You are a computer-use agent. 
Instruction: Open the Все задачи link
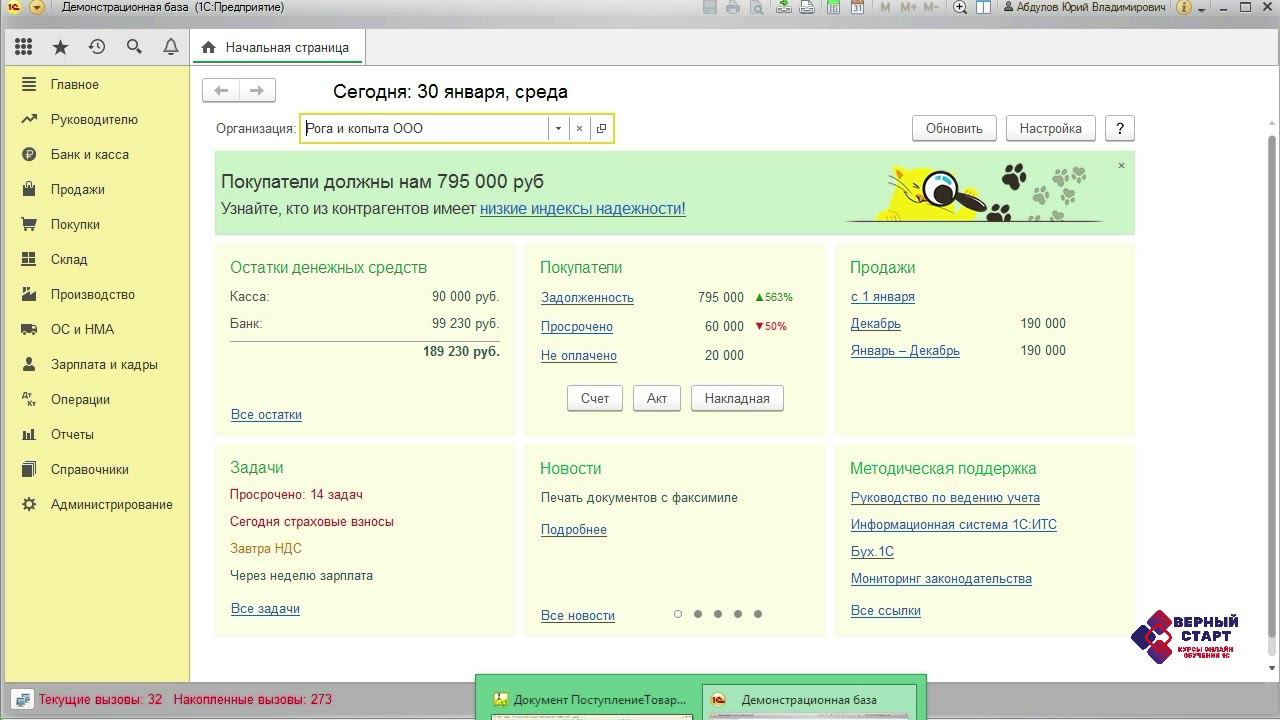[x=265, y=609]
